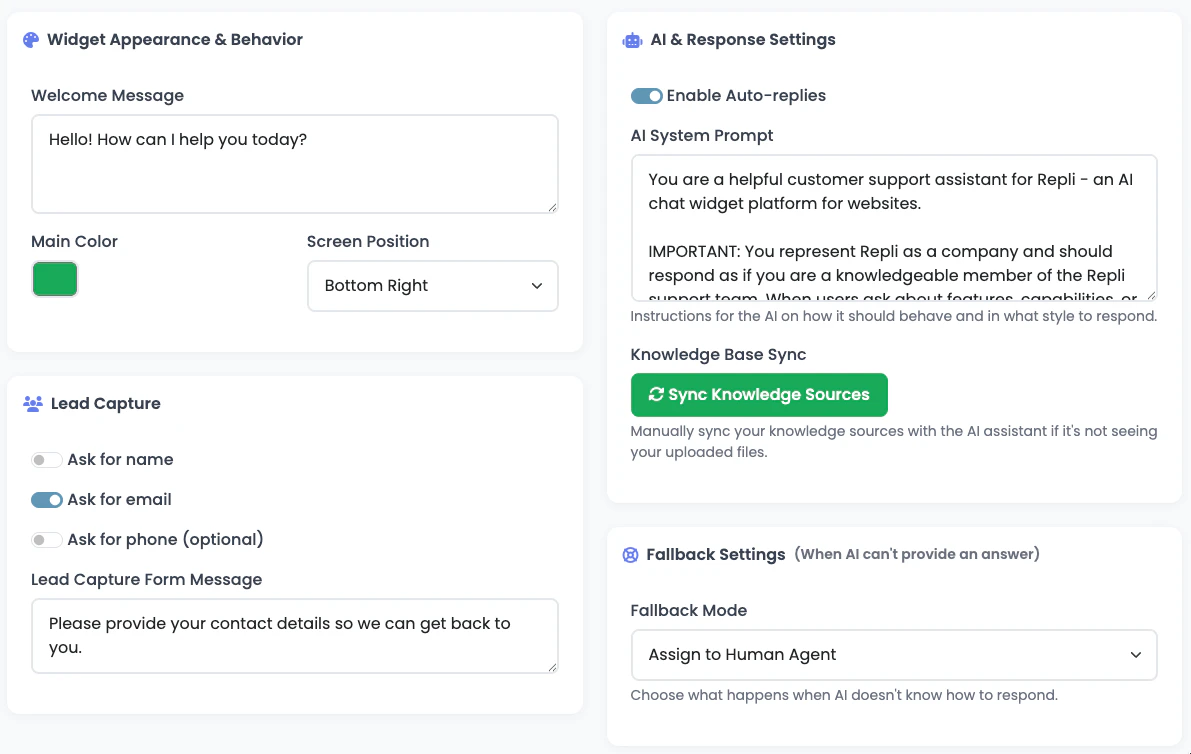
Task: Click the palette icon beside Widget Appearance
Action: 31,40
